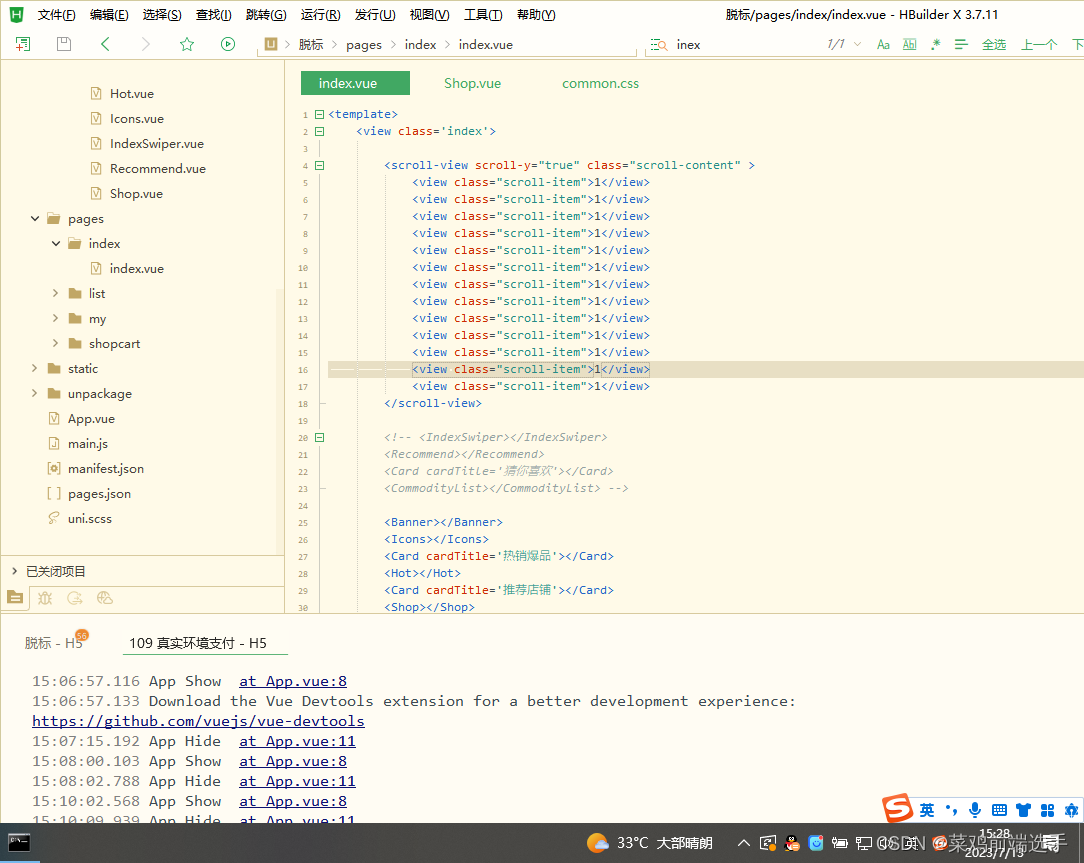Open the debug panel via the bug icon

[x=46, y=597]
